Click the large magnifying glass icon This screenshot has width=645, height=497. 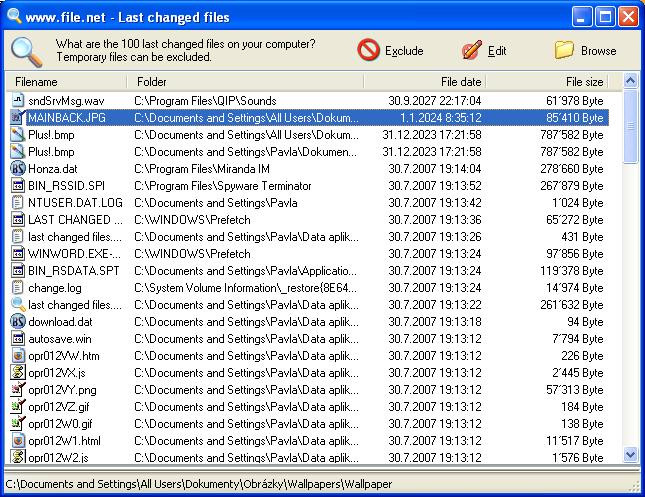[x=26, y=51]
